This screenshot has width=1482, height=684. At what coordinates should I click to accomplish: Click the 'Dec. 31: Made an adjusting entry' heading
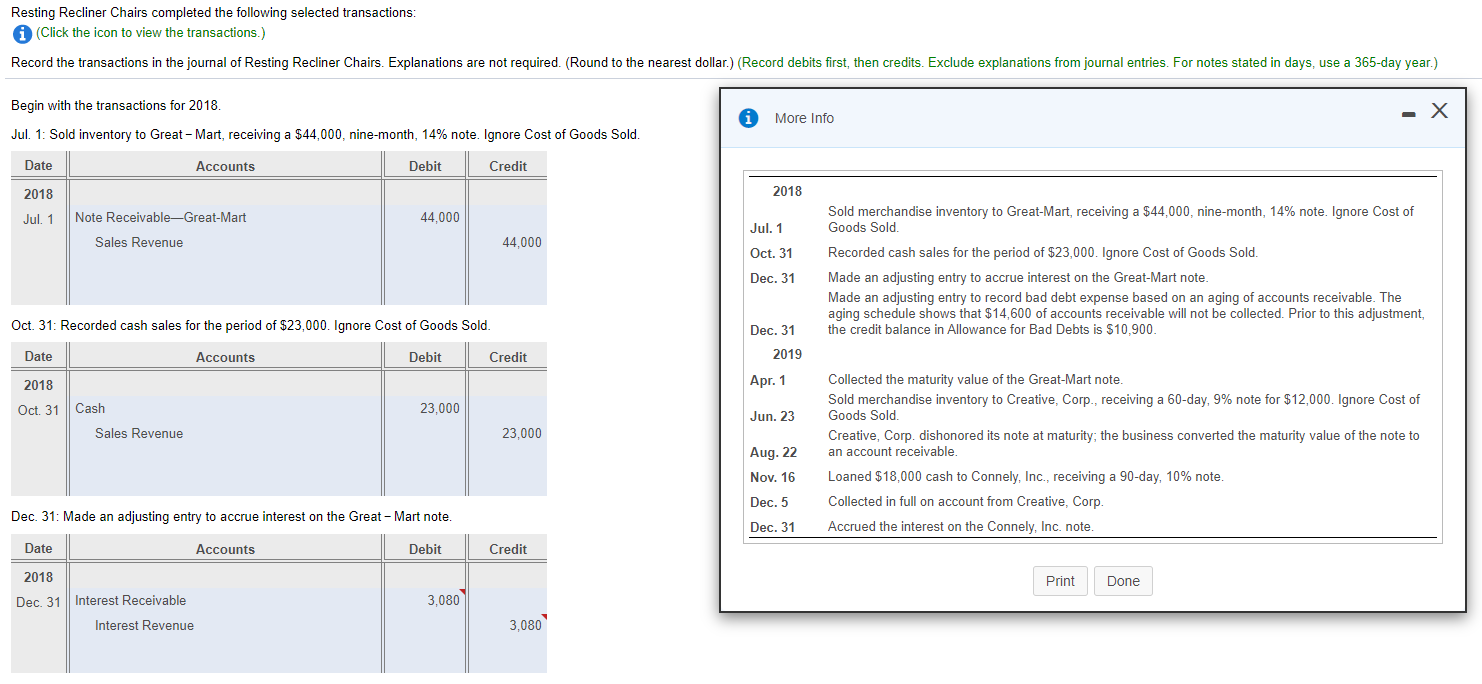231,516
